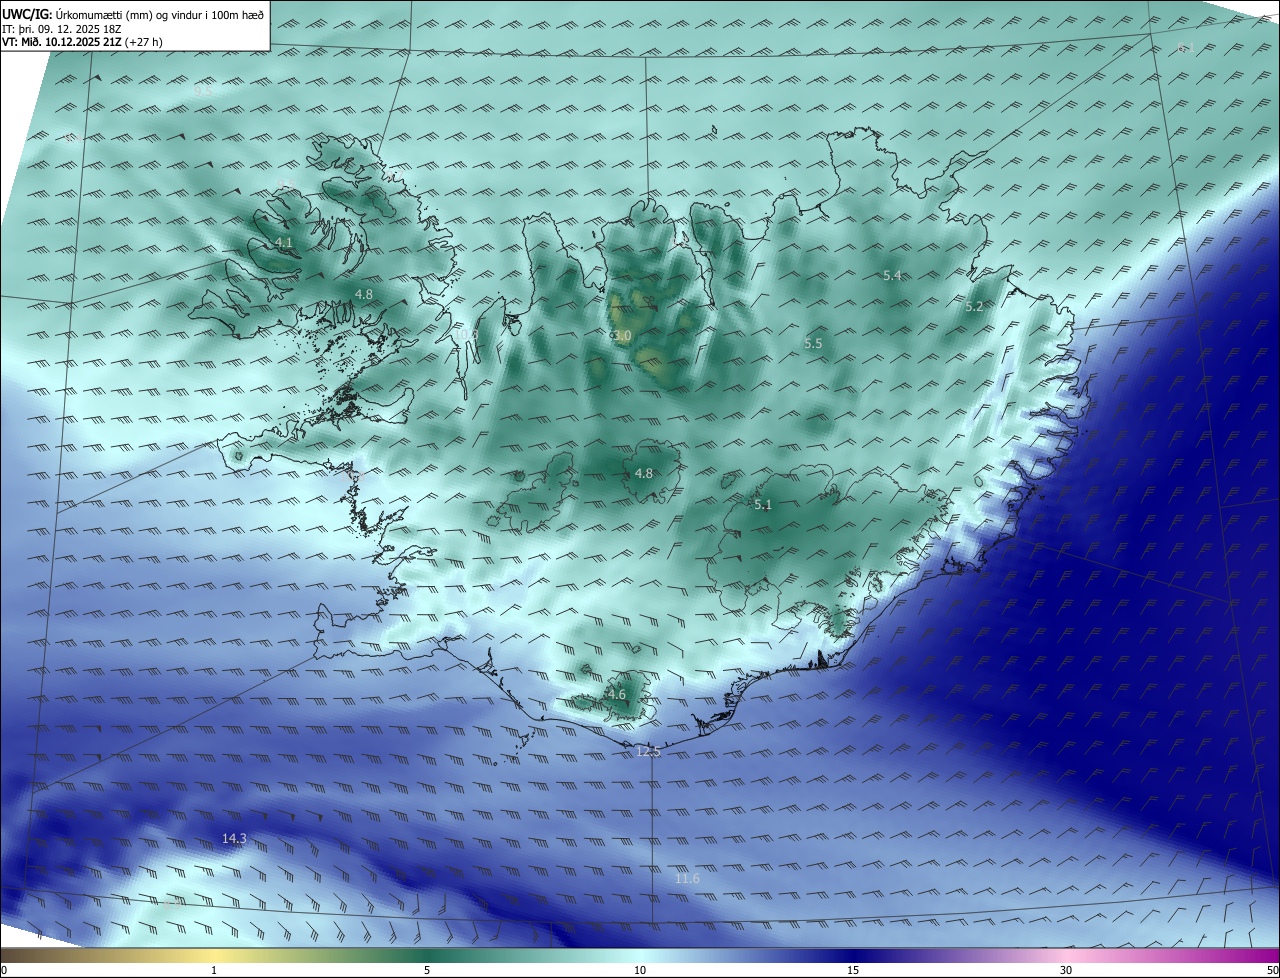The height and width of the screenshot is (978, 1280).
Task: Click the title 'UWC/IG: Úrkomumætti (mm) og vindur'
Action: 133,15
